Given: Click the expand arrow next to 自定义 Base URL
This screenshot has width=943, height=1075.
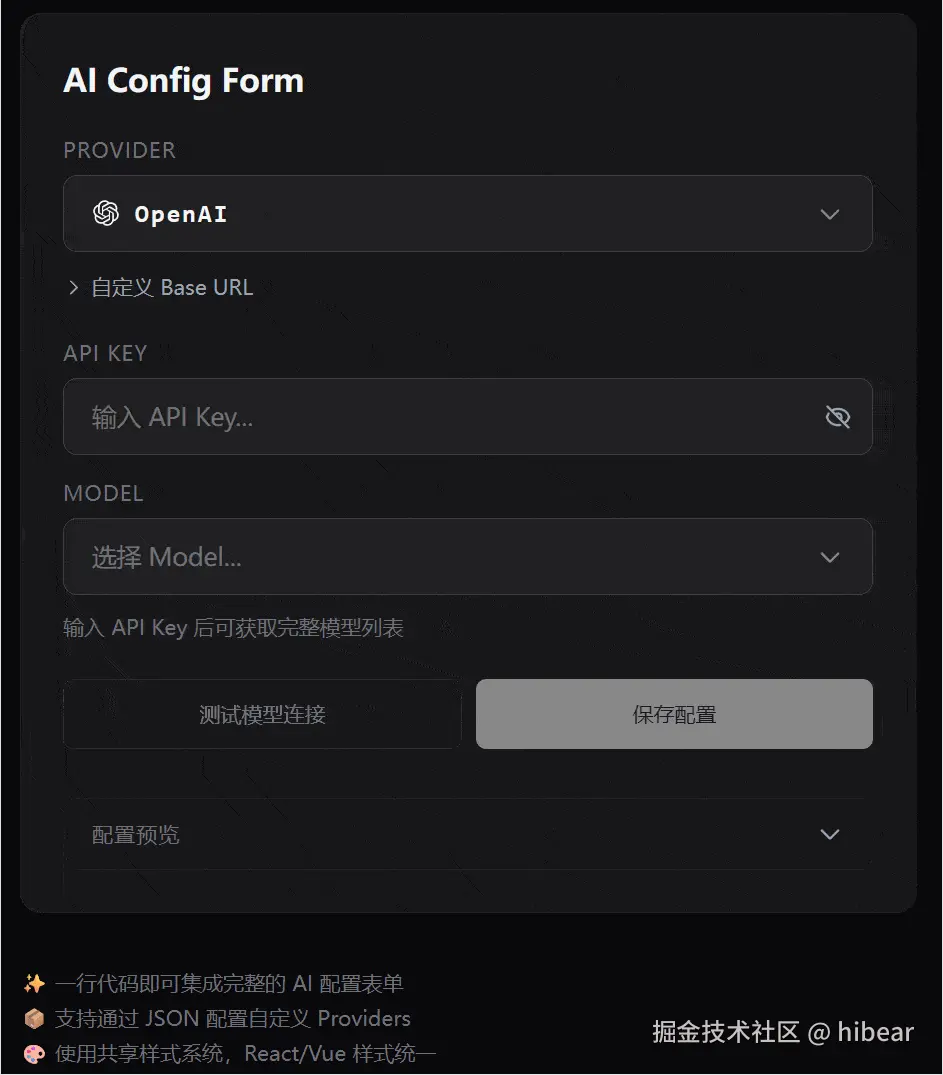Looking at the screenshot, I should (x=73, y=287).
